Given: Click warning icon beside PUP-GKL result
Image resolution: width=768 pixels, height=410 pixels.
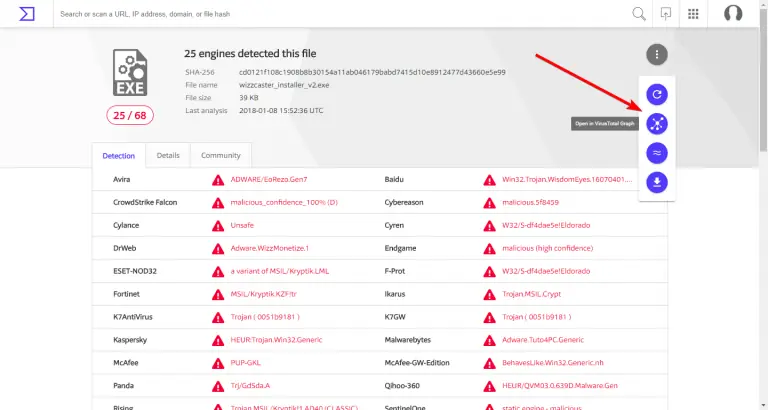Looking at the screenshot, I should [x=218, y=363].
